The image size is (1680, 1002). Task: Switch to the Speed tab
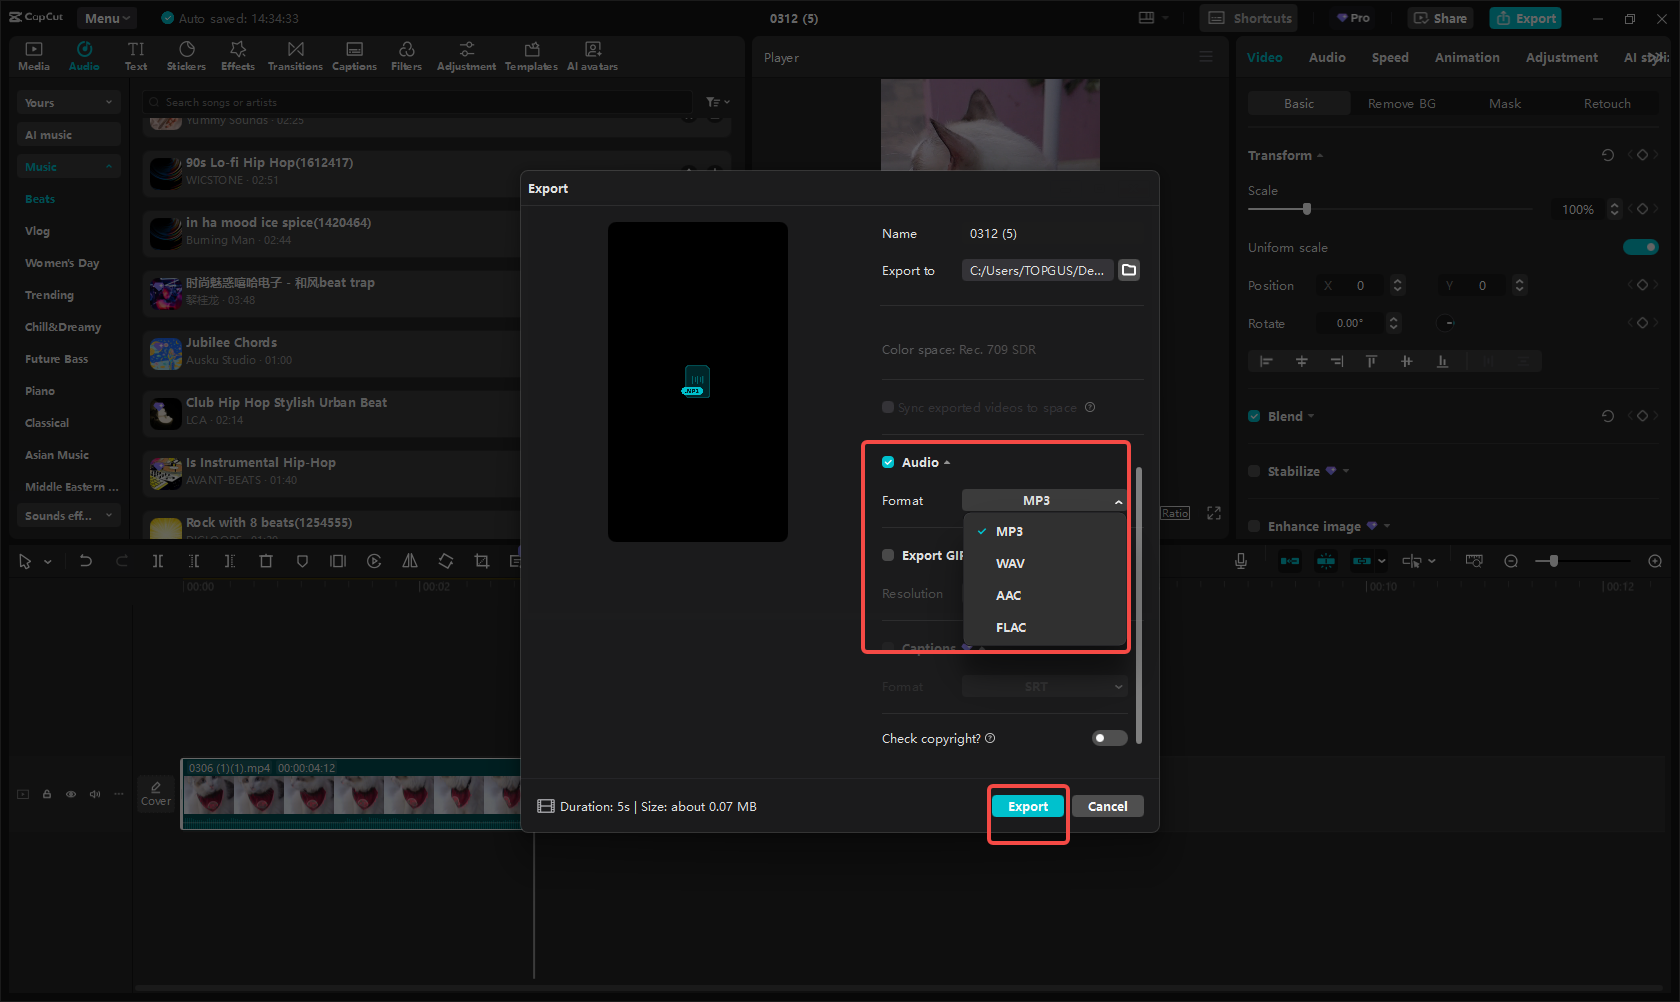coord(1389,58)
